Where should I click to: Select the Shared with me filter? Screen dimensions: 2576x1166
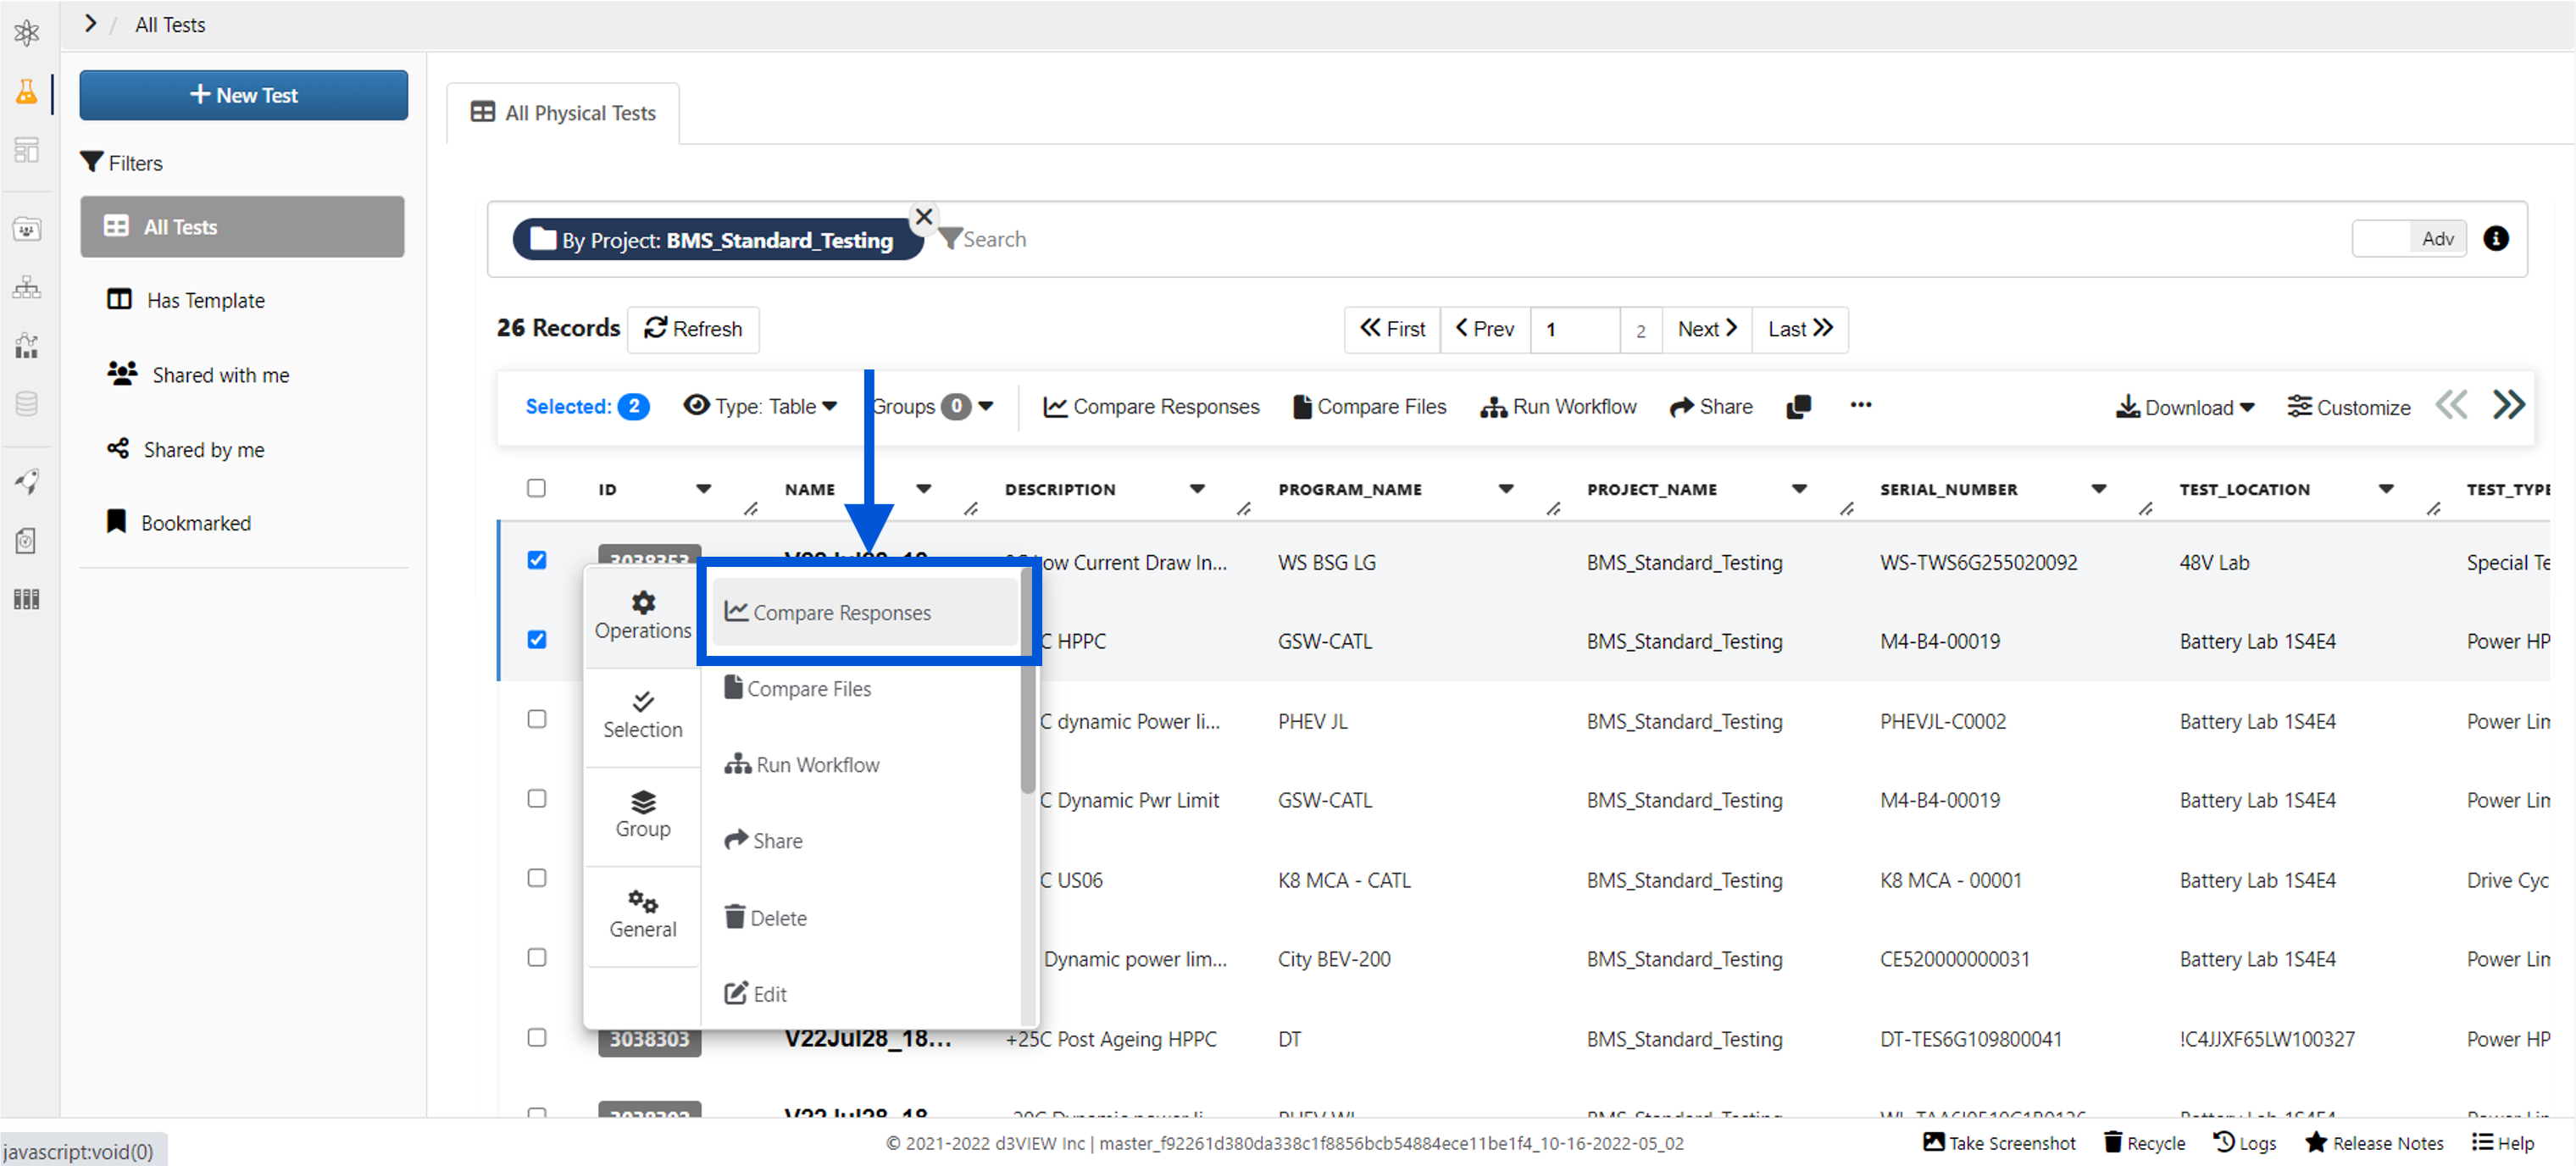click(x=198, y=375)
